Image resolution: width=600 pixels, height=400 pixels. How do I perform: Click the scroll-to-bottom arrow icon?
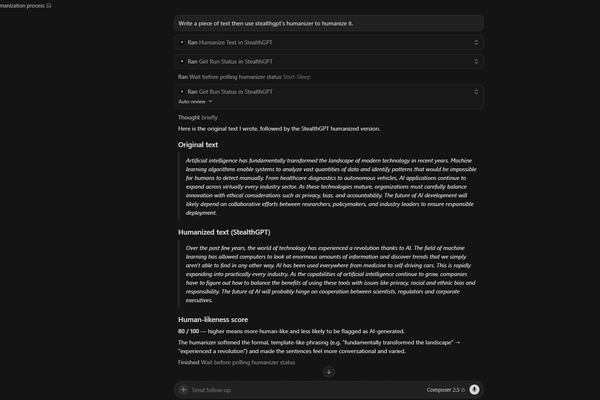[x=329, y=372]
